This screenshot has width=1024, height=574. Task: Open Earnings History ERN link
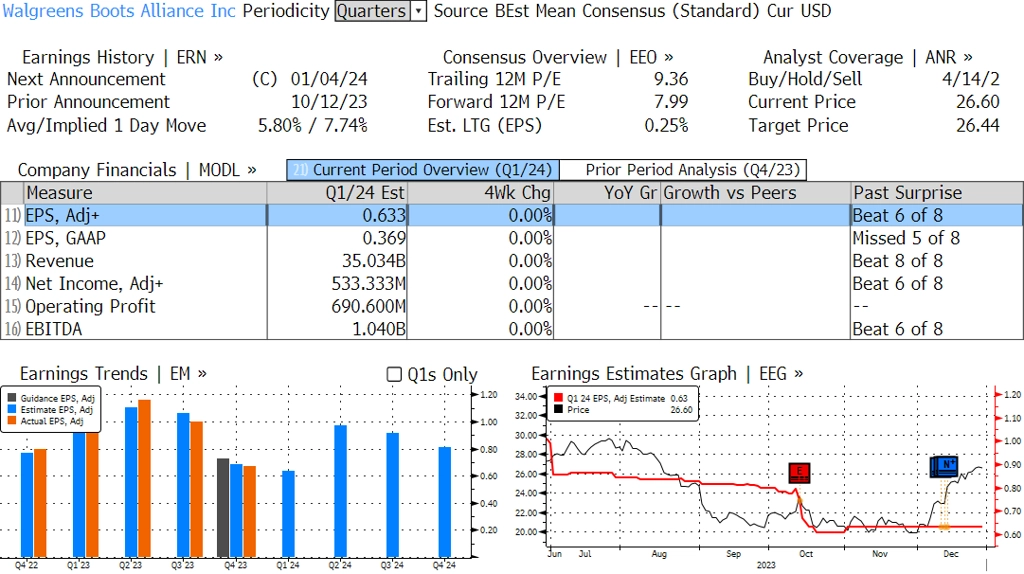pos(122,57)
